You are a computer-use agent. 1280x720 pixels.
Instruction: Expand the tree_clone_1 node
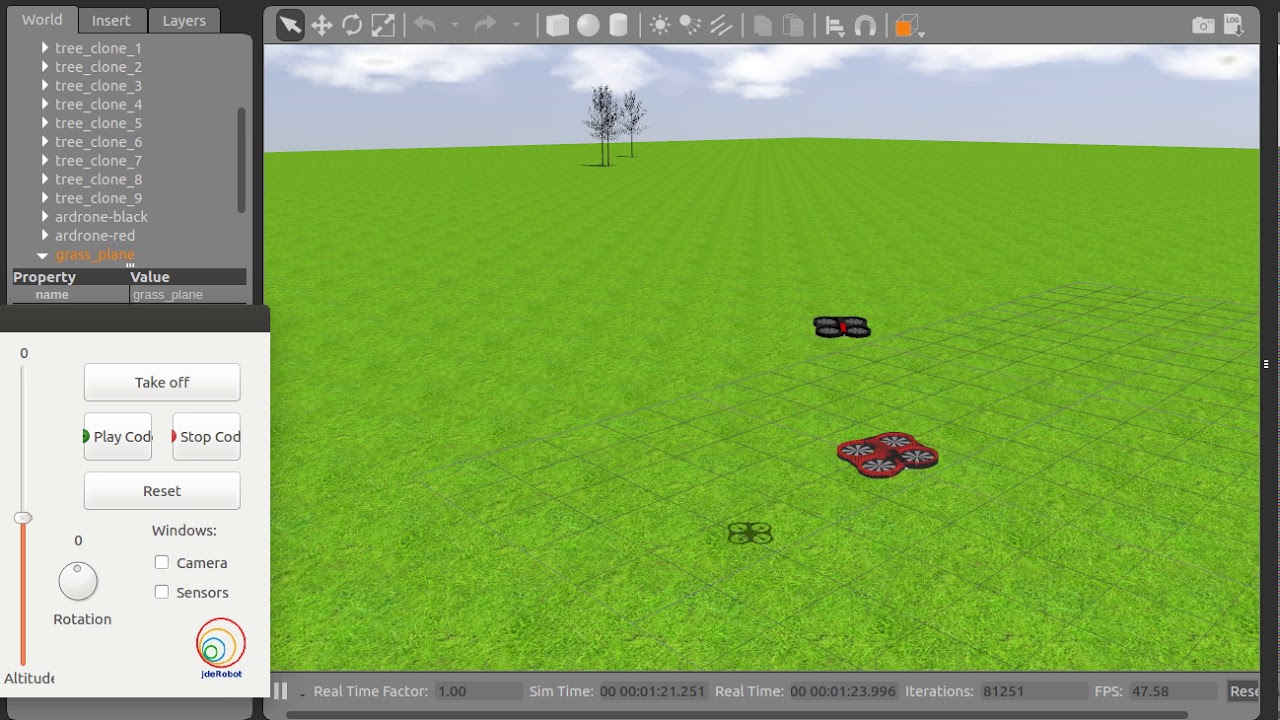click(x=45, y=48)
